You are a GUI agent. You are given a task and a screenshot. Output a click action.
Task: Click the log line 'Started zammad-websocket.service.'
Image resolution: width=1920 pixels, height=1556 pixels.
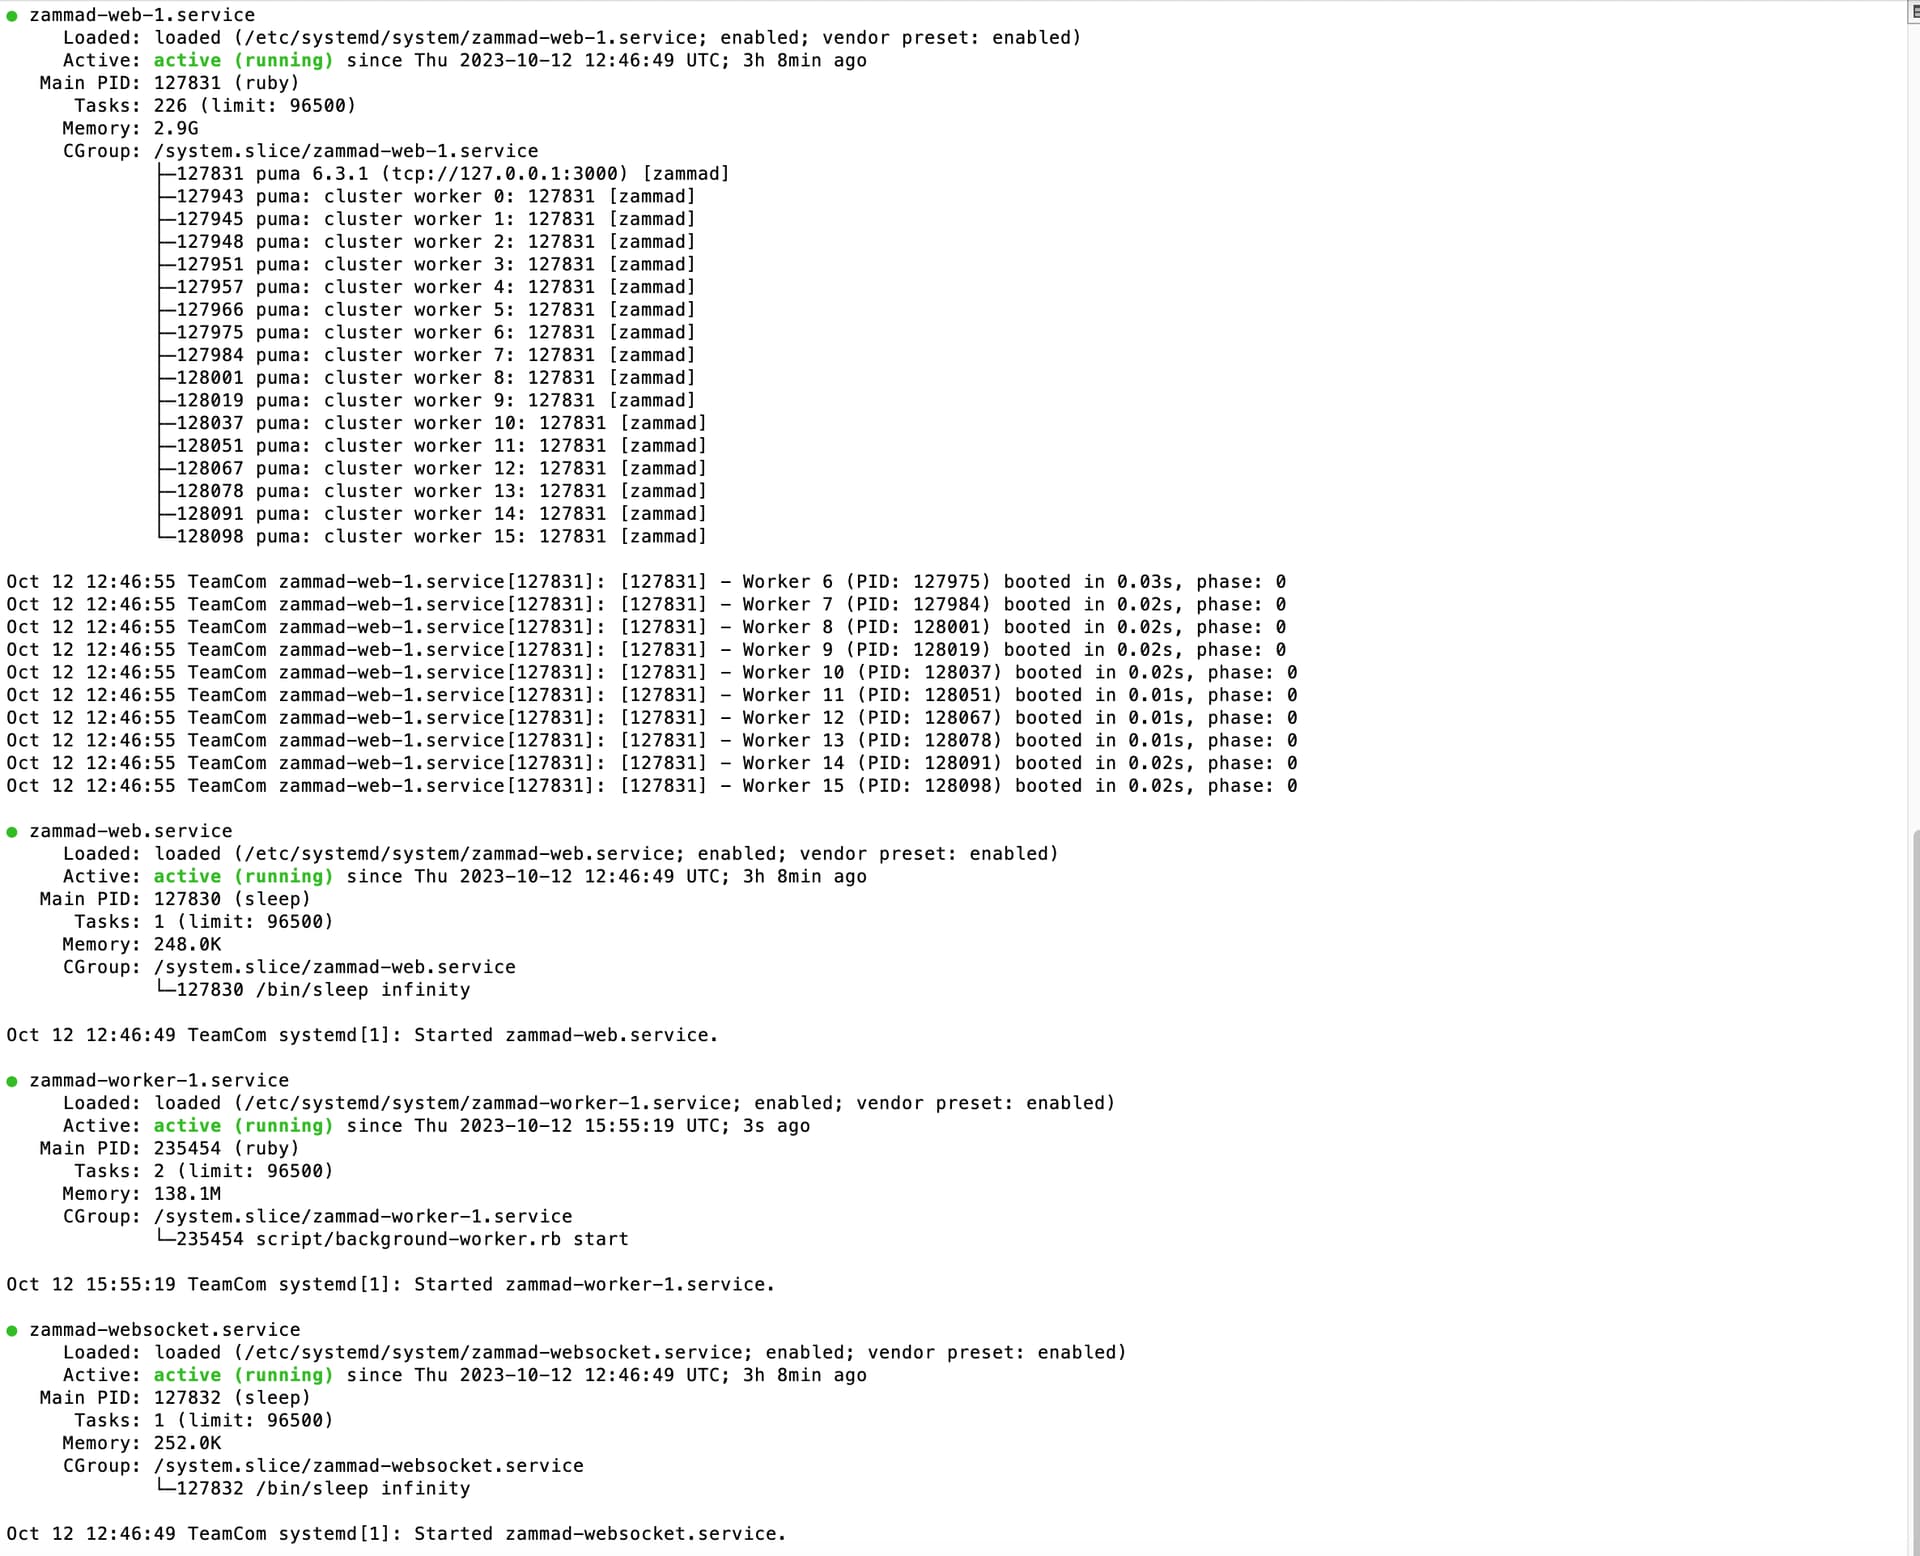pos(396,1534)
